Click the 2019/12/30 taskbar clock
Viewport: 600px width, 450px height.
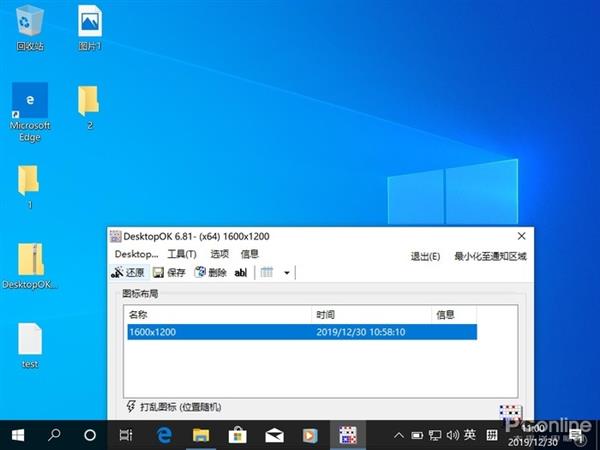[x=533, y=435]
